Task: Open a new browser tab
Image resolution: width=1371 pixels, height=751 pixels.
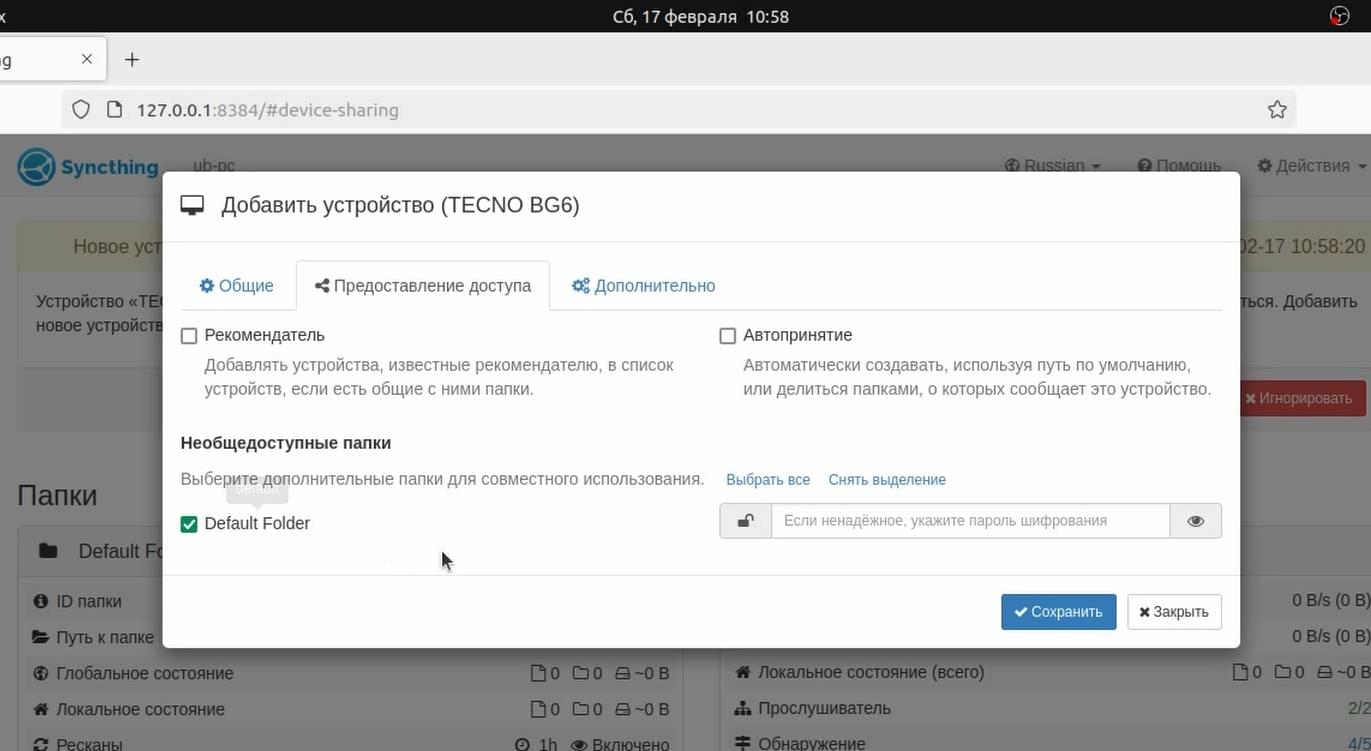Action: (132, 60)
